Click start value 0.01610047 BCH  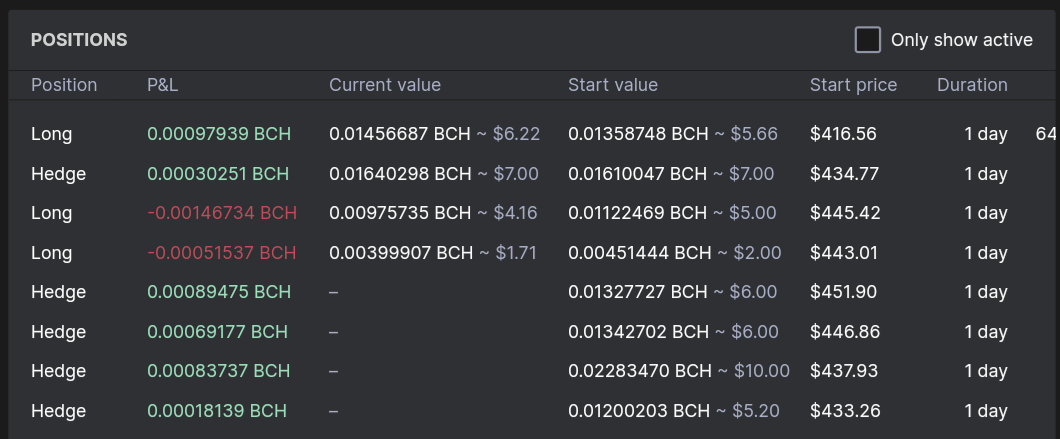pyautogui.click(x=637, y=174)
